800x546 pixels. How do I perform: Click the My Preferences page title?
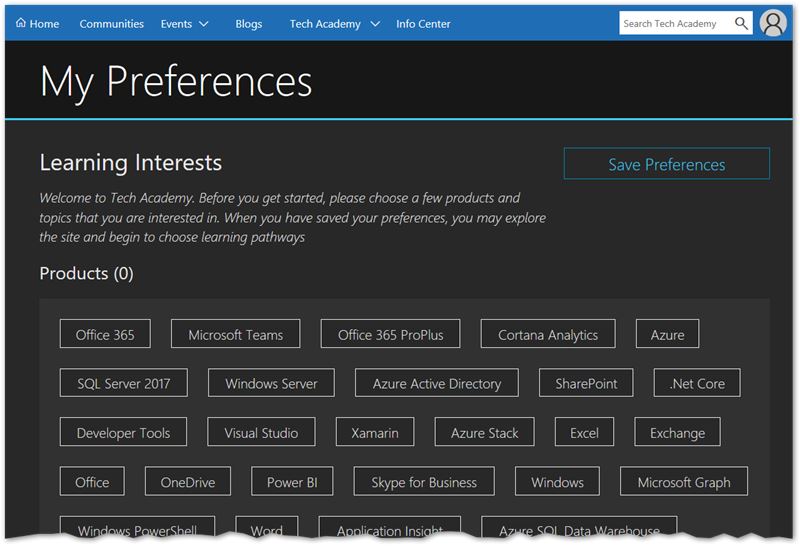(x=176, y=82)
